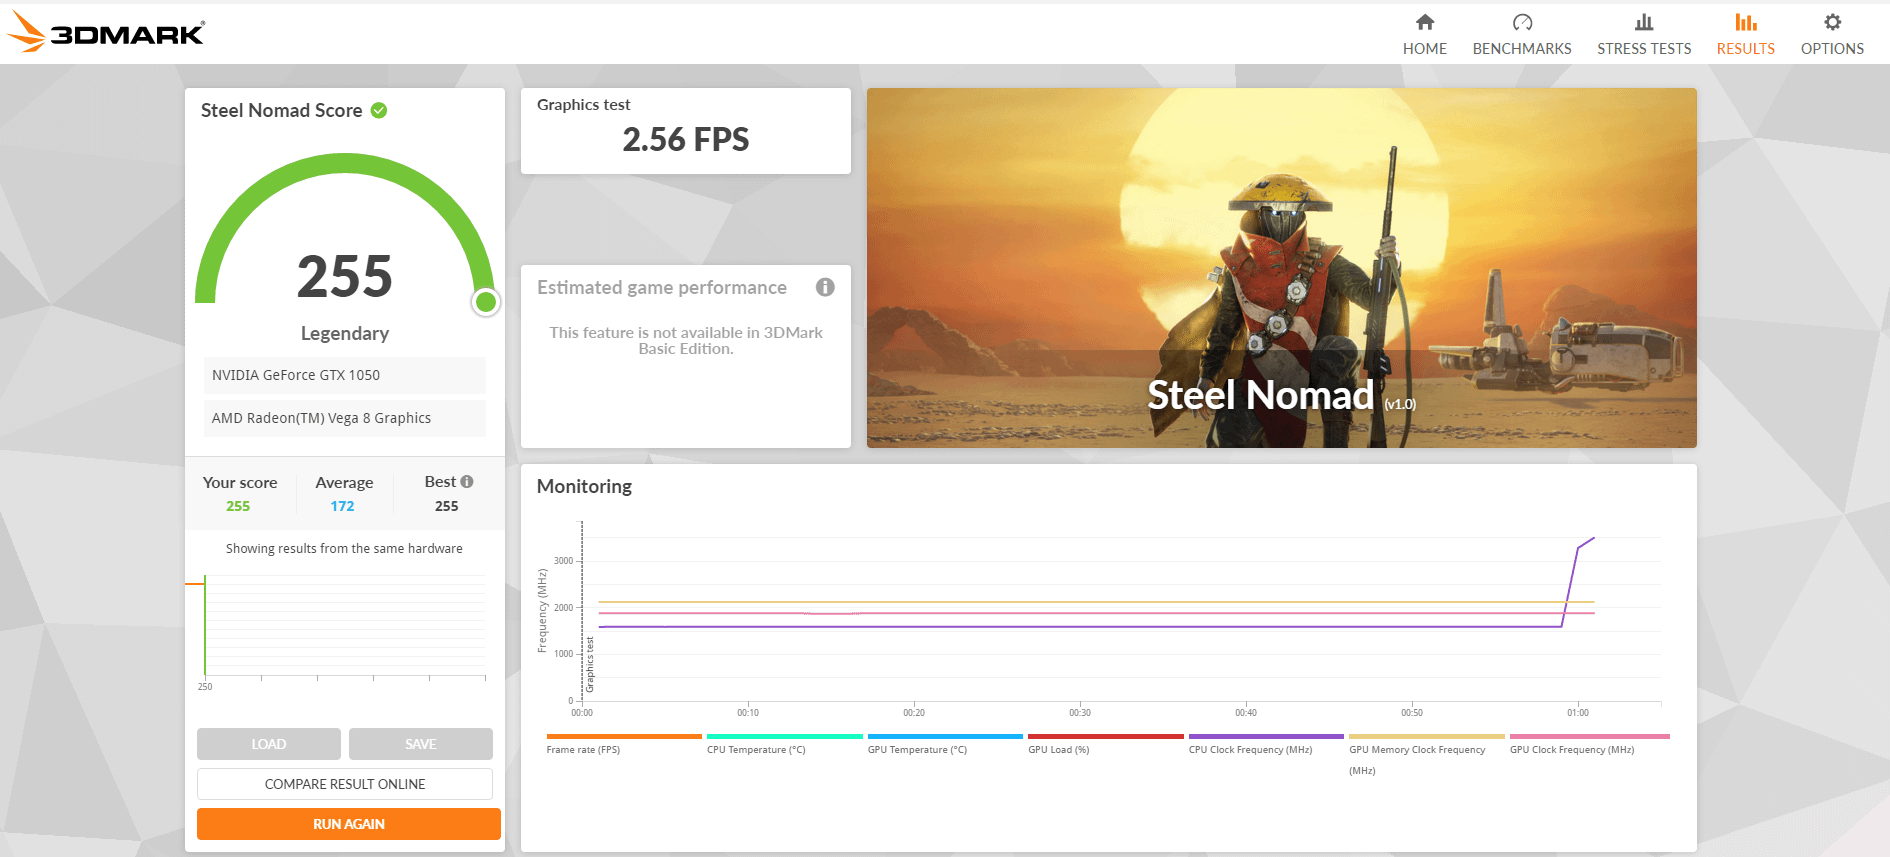Click the Best value 255
Viewport: 1890px width, 857px height.
(447, 506)
